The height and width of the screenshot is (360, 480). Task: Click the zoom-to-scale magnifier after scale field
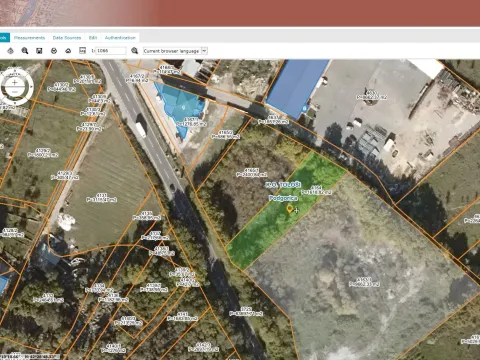(x=134, y=51)
